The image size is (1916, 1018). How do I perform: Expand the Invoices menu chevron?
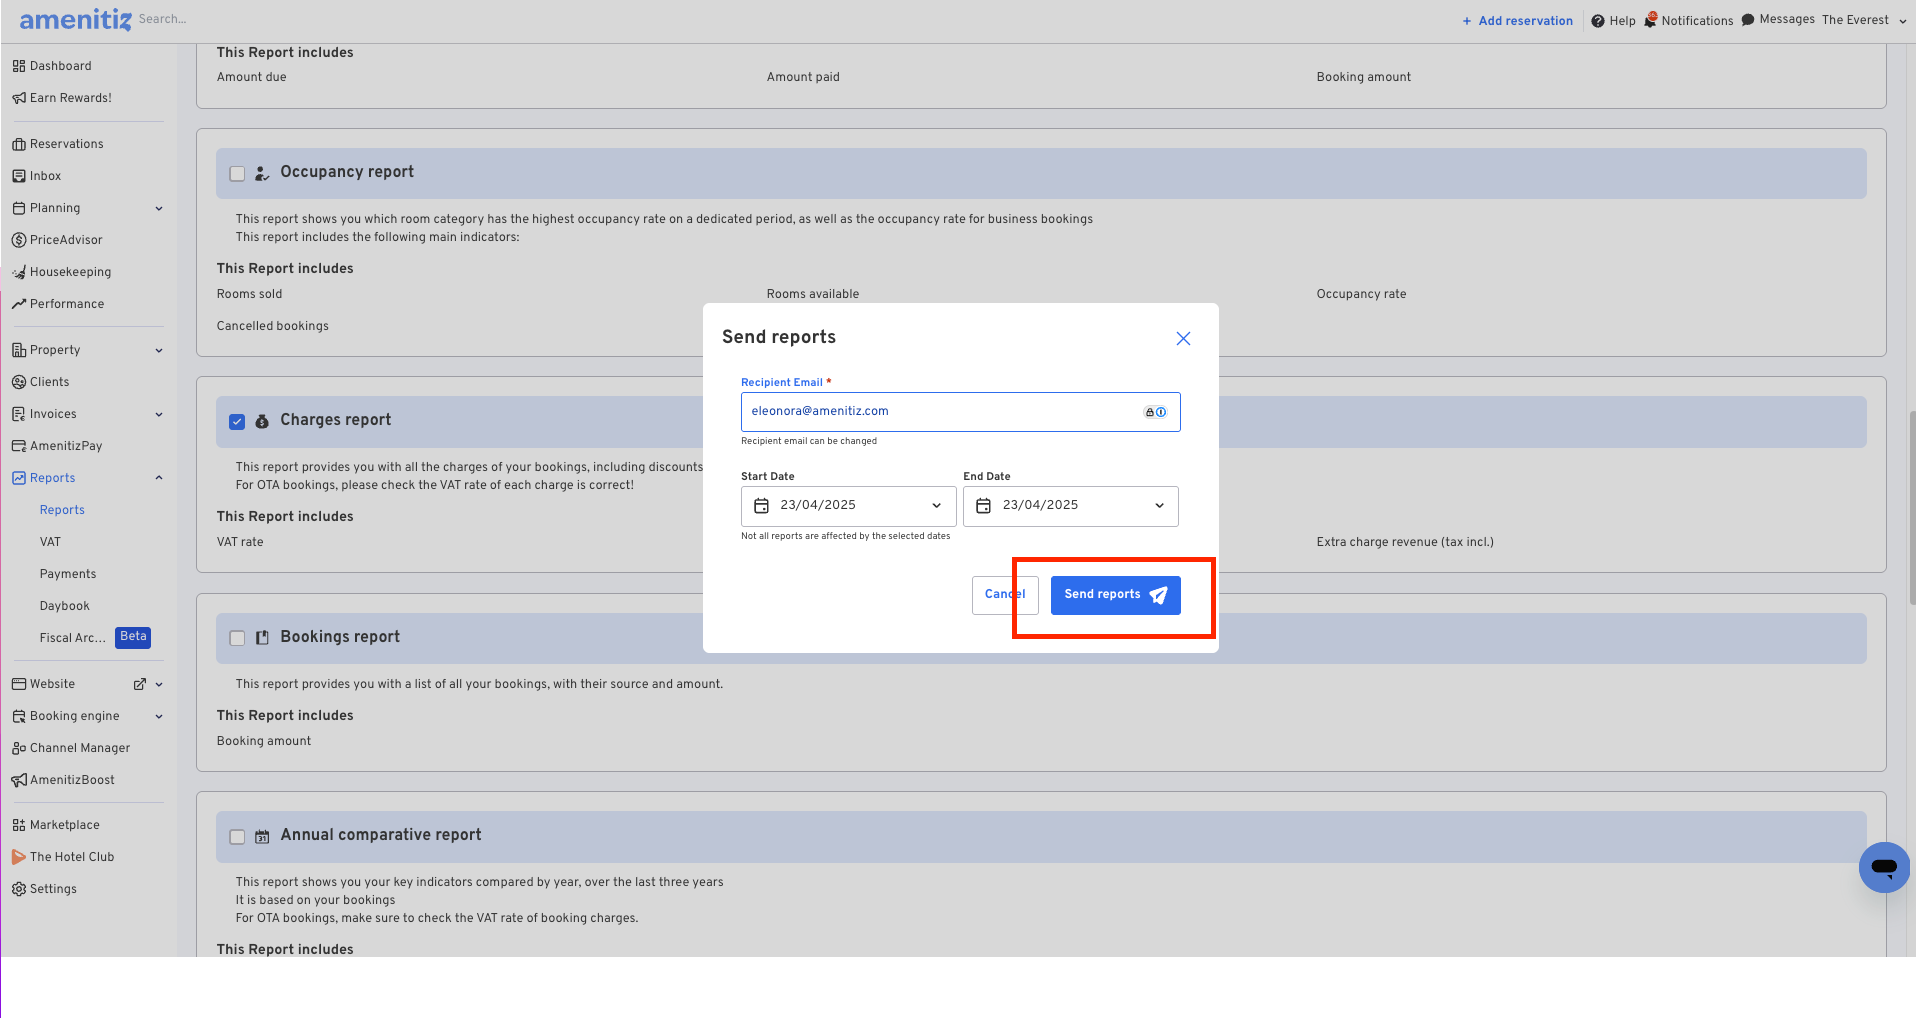159,415
